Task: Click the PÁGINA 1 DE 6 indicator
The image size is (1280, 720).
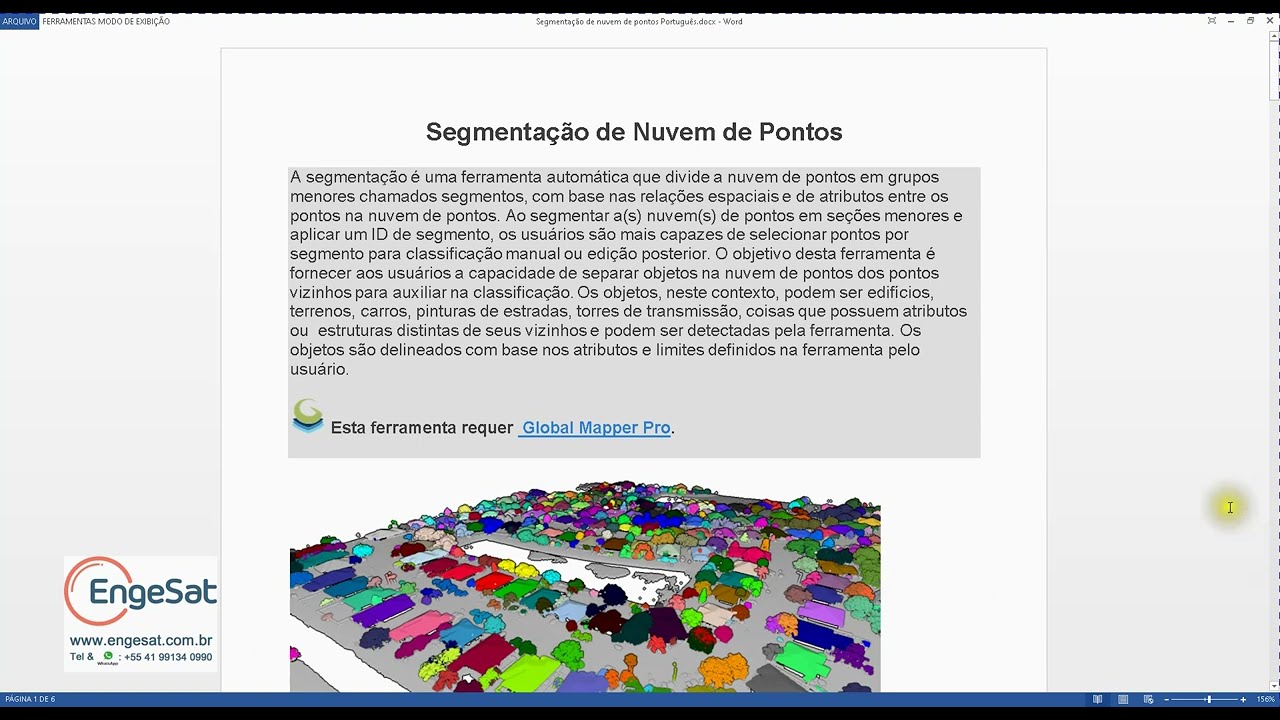Action: (x=30, y=699)
